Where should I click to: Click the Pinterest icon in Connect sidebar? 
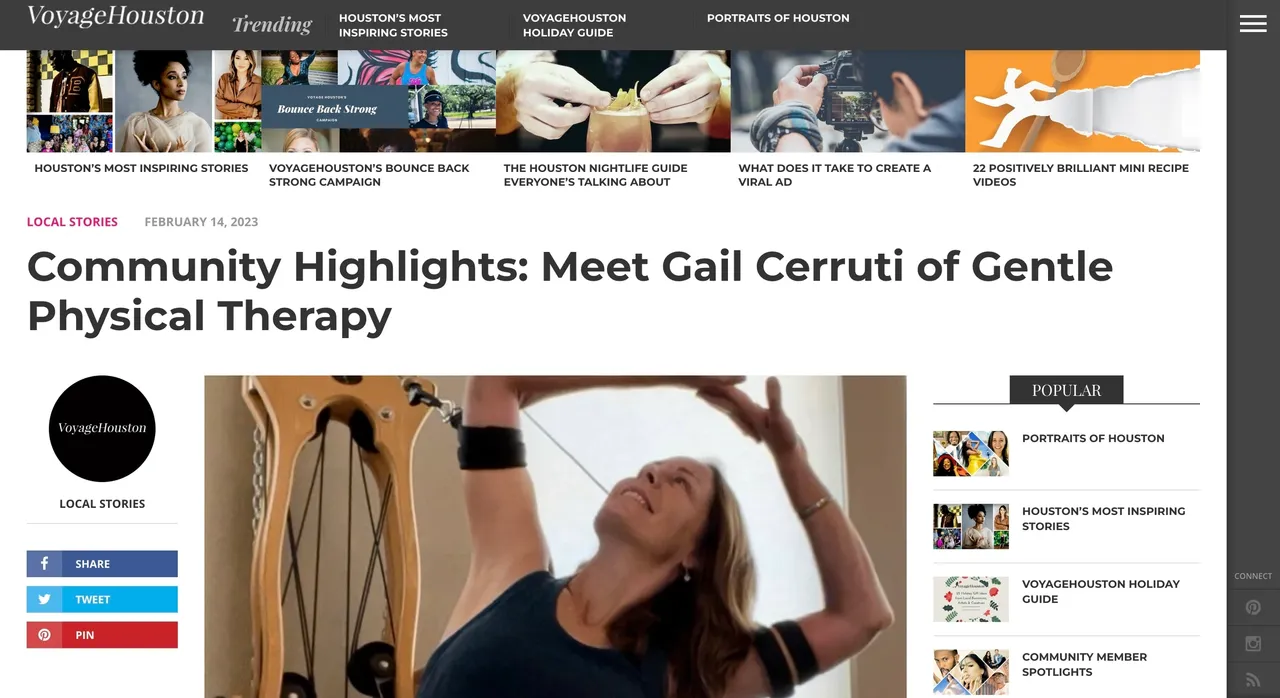1253,607
